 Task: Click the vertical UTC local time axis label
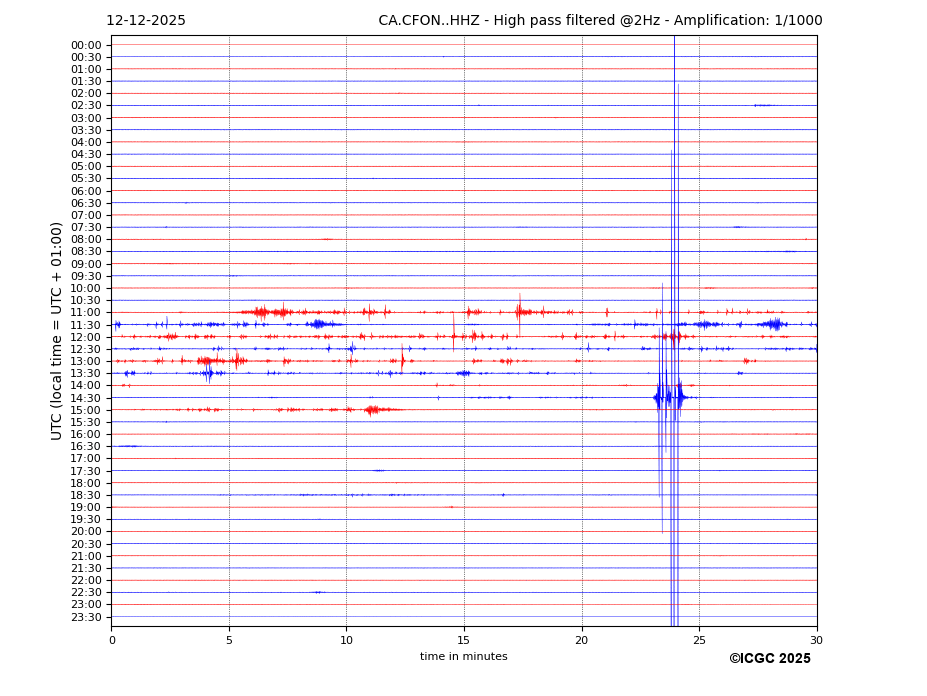click(57, 330)
